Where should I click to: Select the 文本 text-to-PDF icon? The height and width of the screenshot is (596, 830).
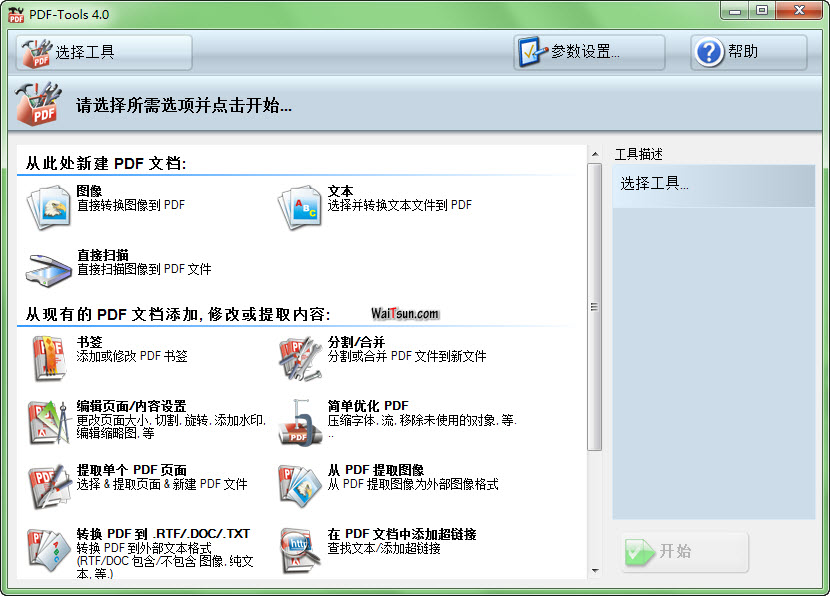[x=299, y=206]
